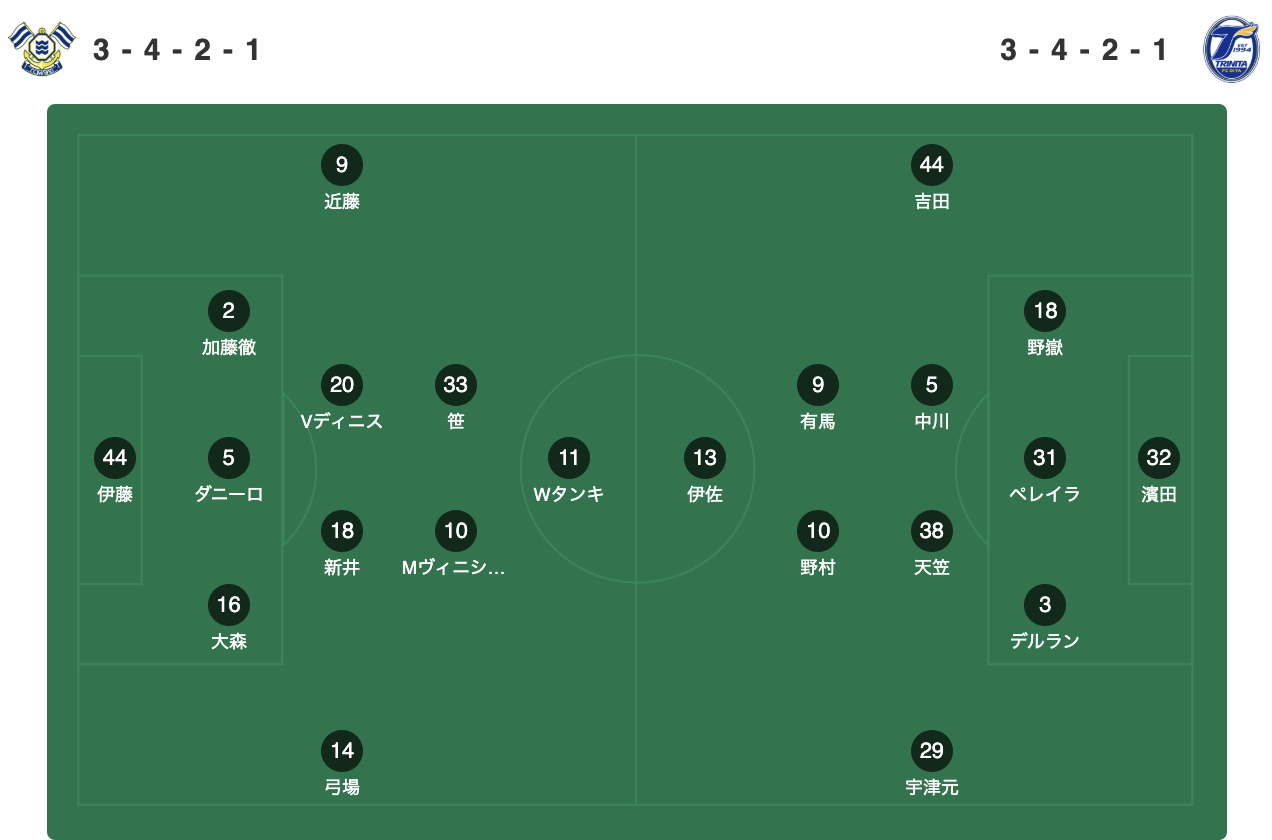Click player name 大森
This screenshot has height=840, width=1272.
229,641
